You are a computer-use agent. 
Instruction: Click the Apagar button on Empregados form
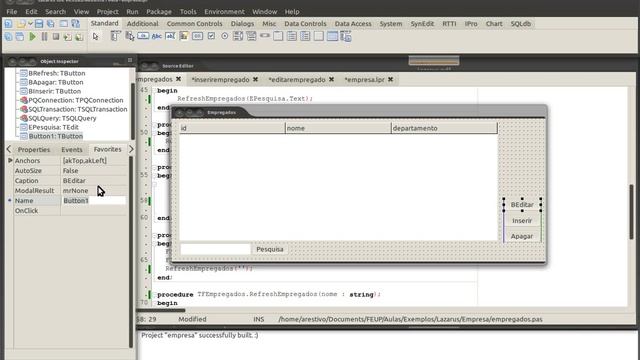[522, 236]
